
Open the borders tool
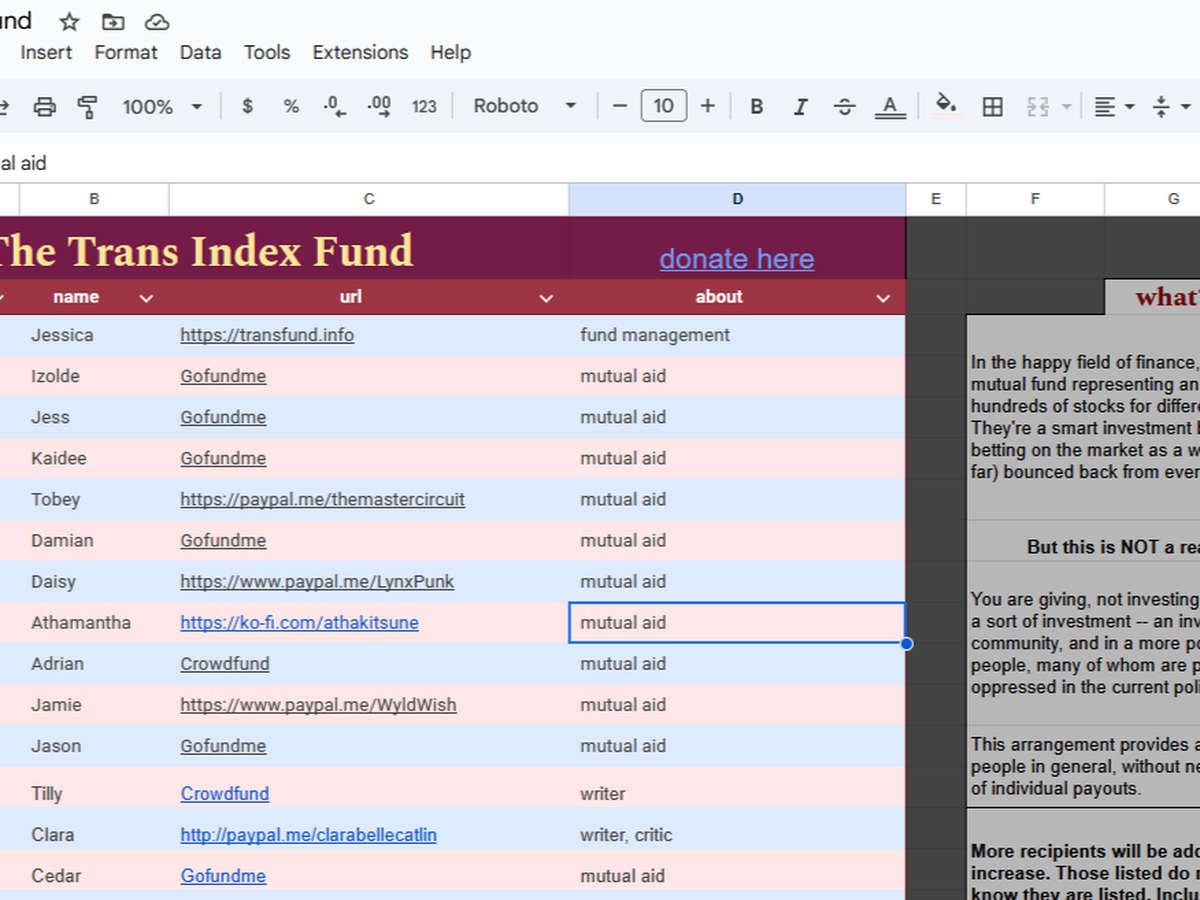tap(992, 106)
